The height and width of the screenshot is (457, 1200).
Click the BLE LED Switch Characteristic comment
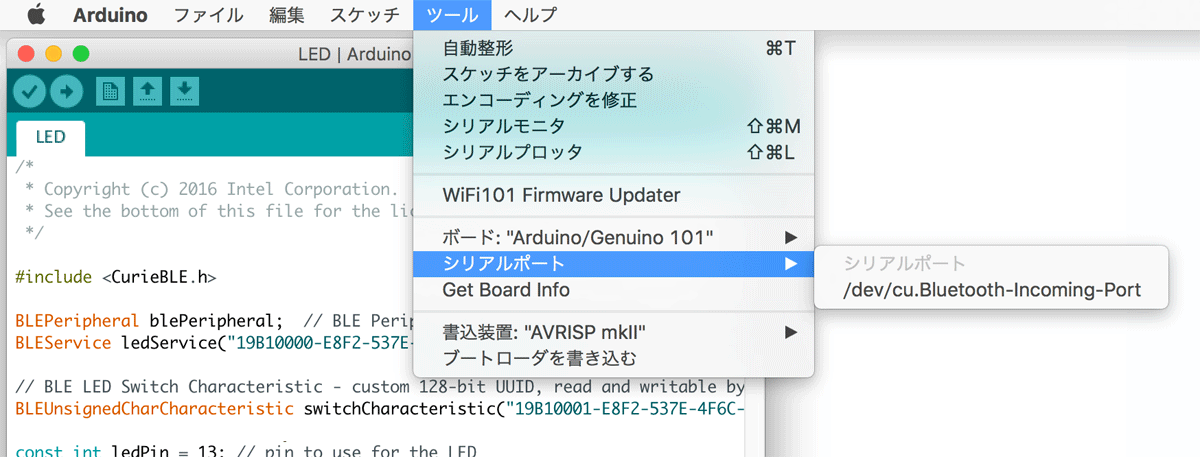(381, 387)
